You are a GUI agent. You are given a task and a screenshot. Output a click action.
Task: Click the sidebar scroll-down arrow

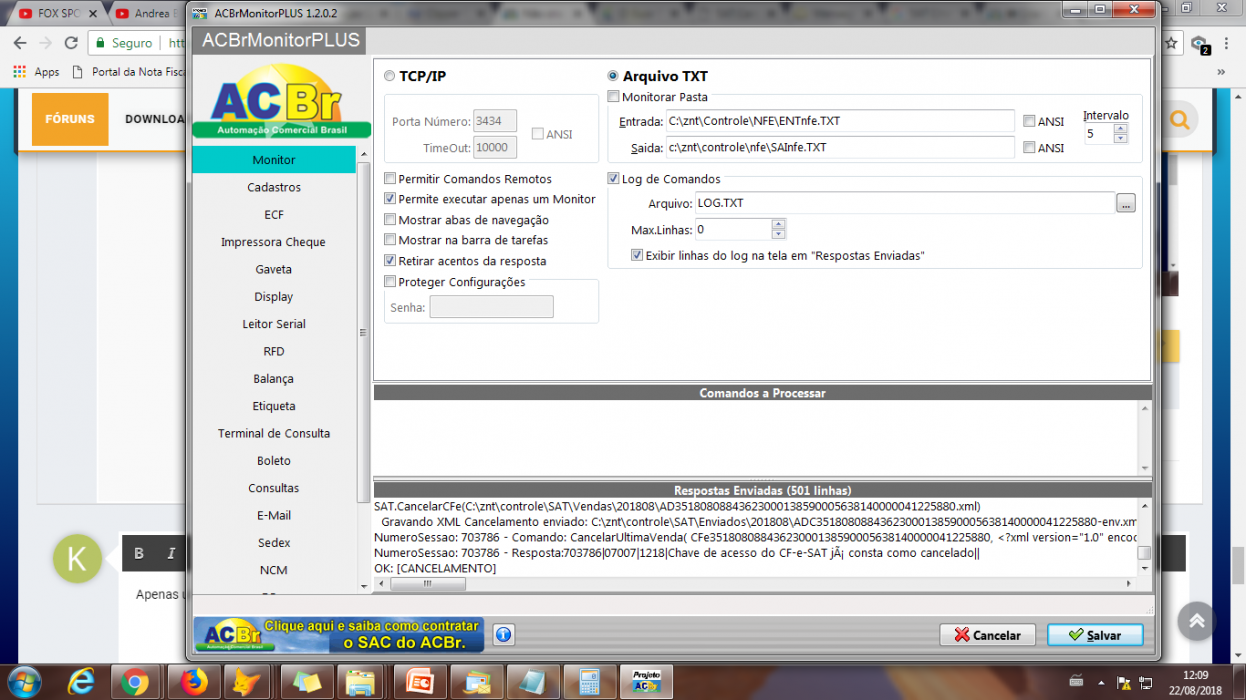(364, 586)
